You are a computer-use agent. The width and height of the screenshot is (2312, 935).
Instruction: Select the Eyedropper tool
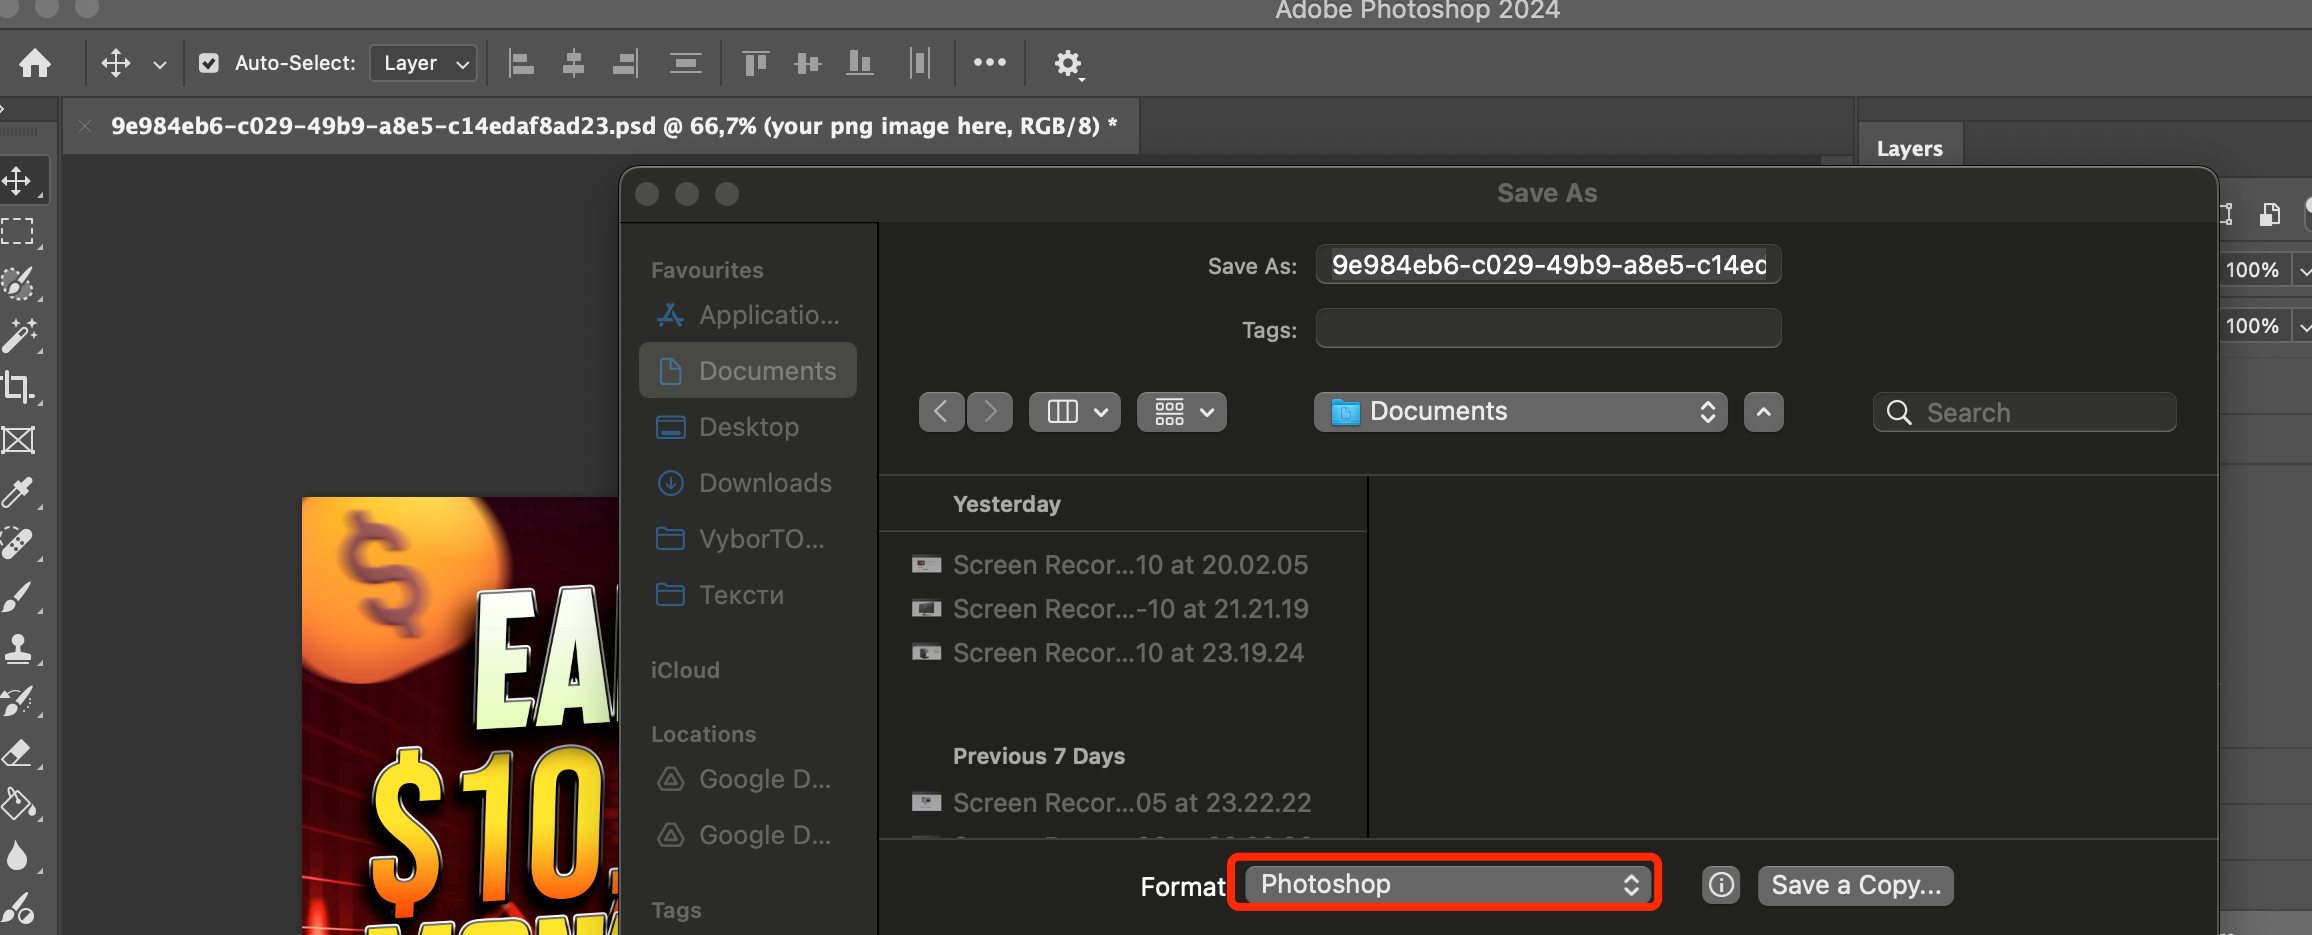tap(18, 492)
